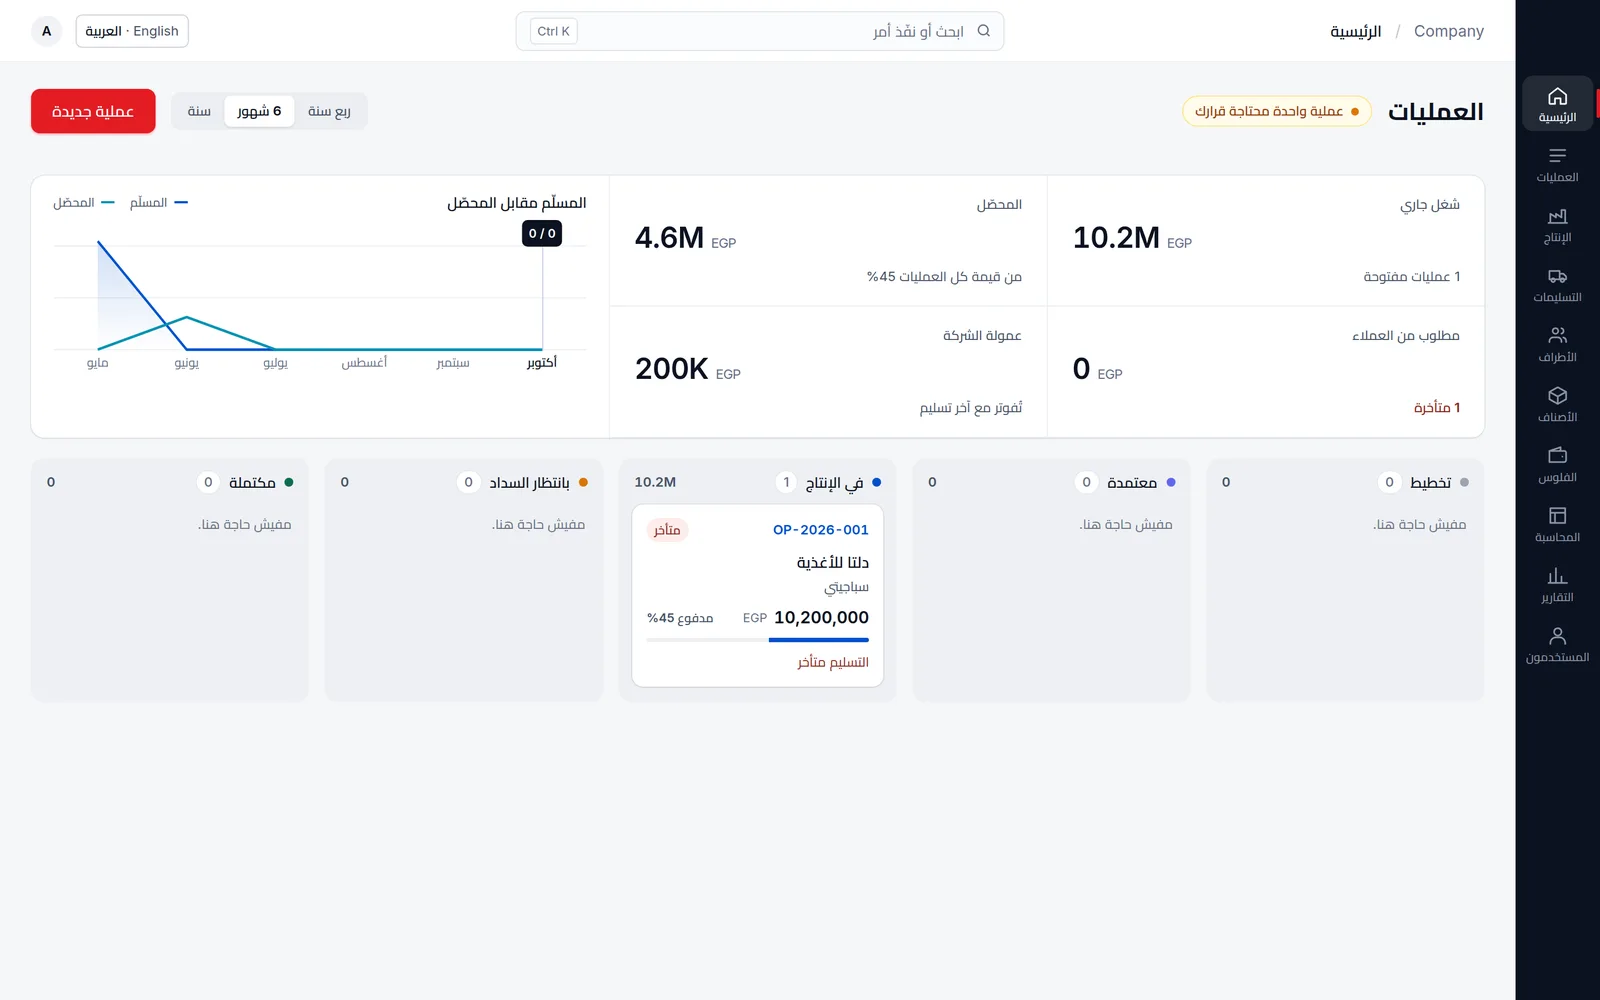1600x1000 pixels.
Task: Click the الرئيسية breadcrumb link
Action: pyautogui.click(x=1355, y=31)
